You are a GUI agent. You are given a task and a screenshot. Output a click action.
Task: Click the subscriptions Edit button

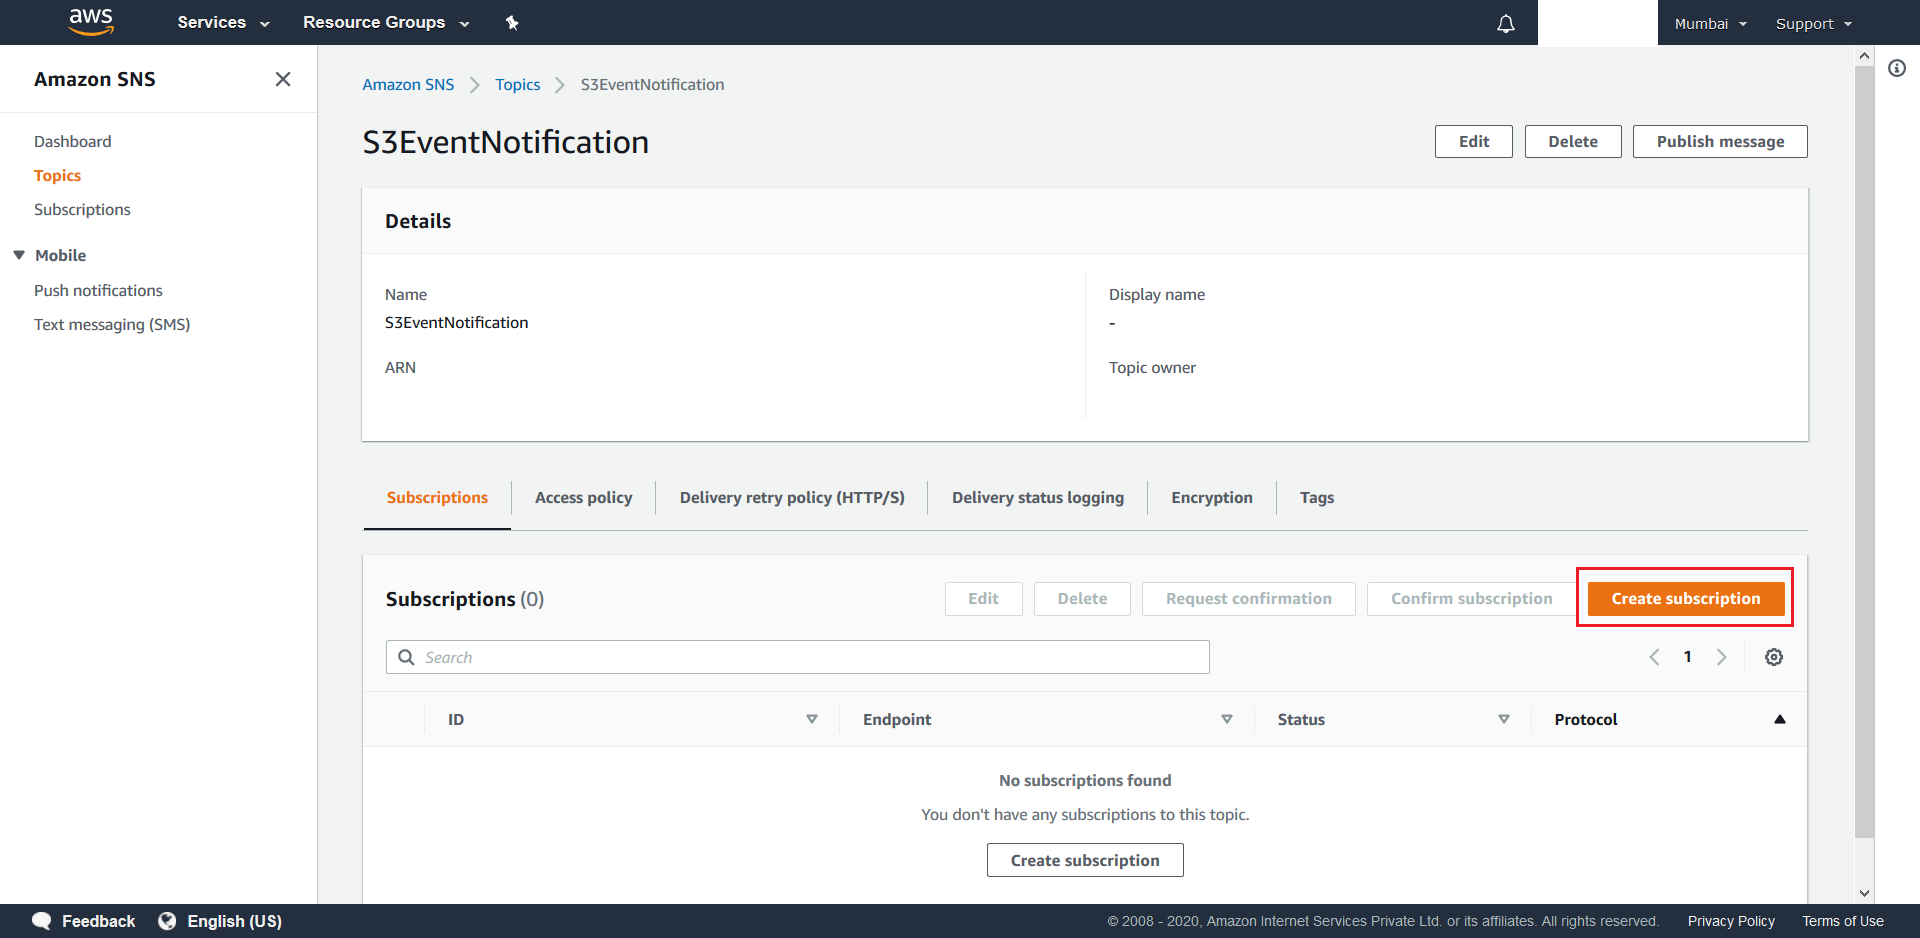click(x=983, y=598)
